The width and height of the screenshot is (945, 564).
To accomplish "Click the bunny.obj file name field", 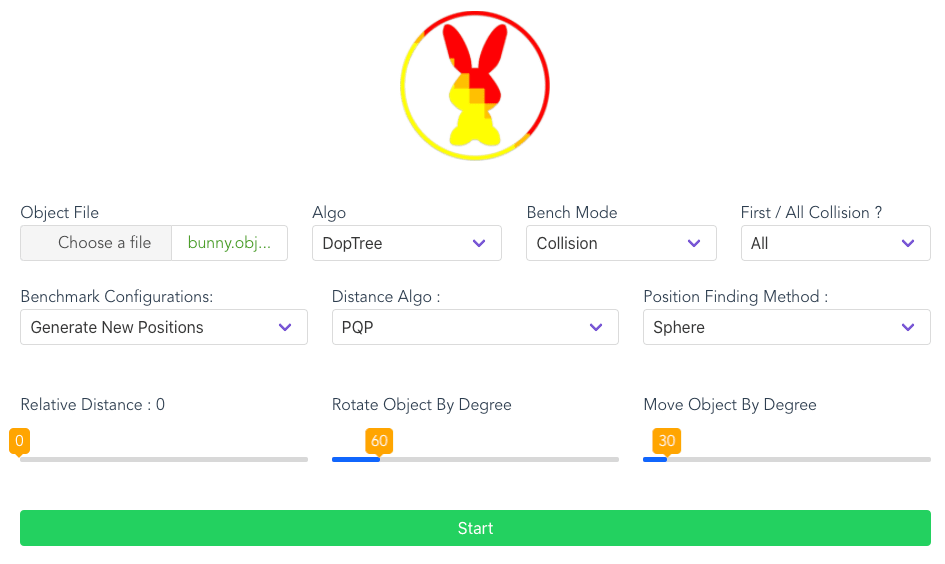I will coord(230,243).
